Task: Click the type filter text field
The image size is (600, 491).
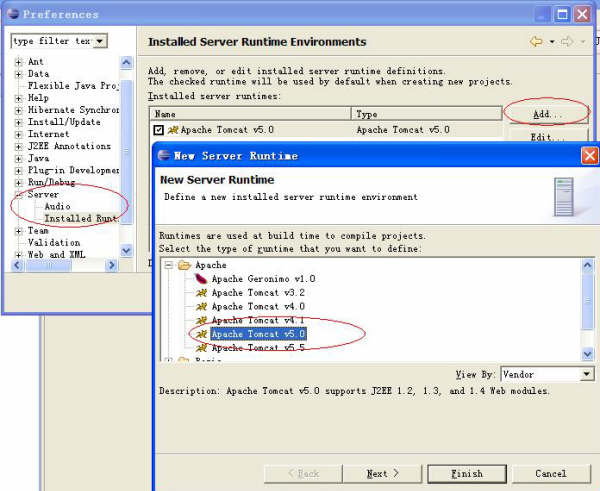Action: (x=52, y=41)
